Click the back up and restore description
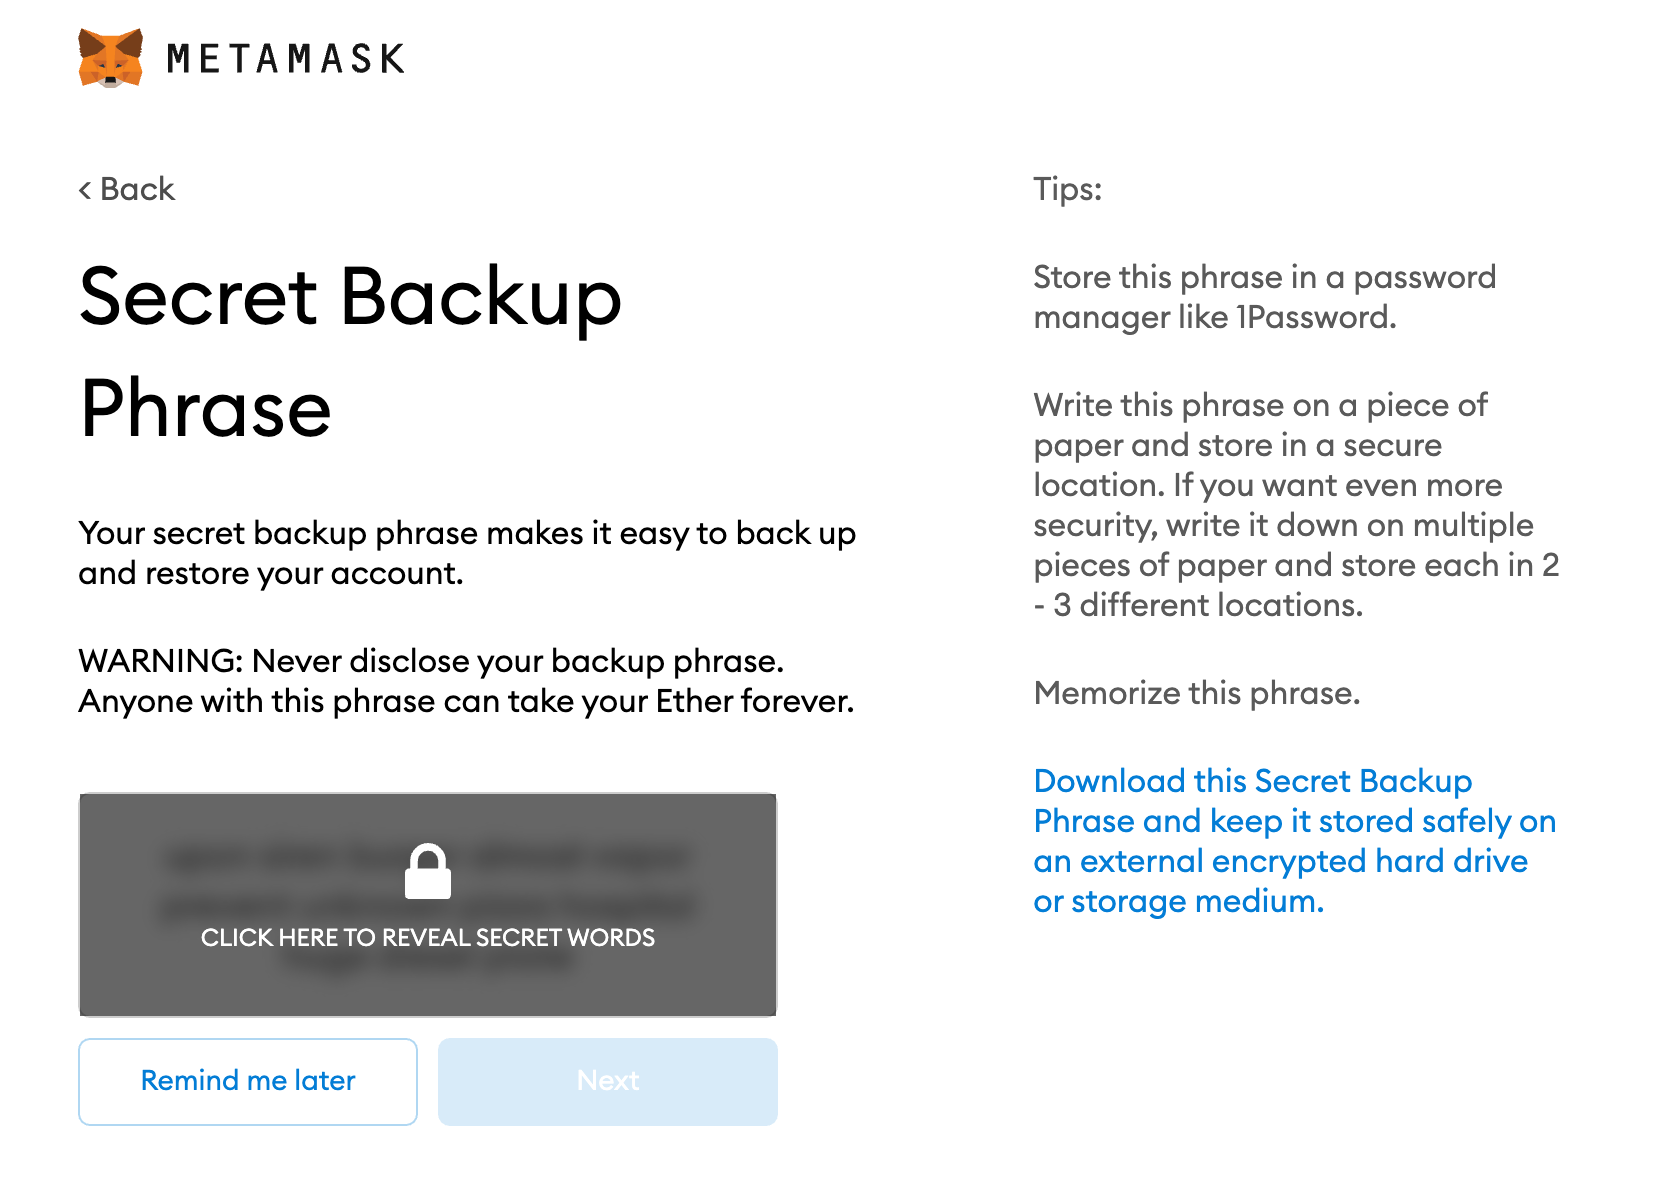Viewport: 1680px width, 1180px height. coord(467,553)
